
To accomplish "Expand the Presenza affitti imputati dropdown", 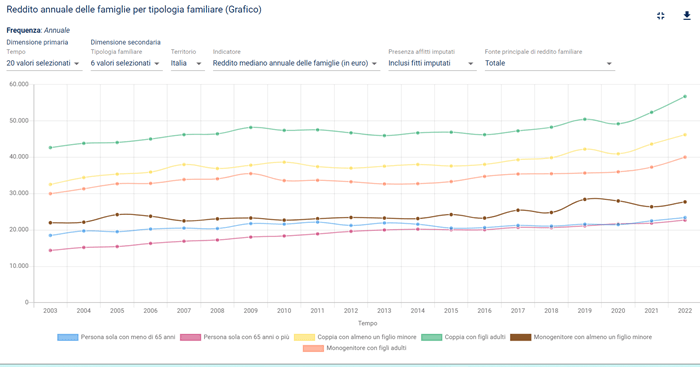I will [431, 63].
